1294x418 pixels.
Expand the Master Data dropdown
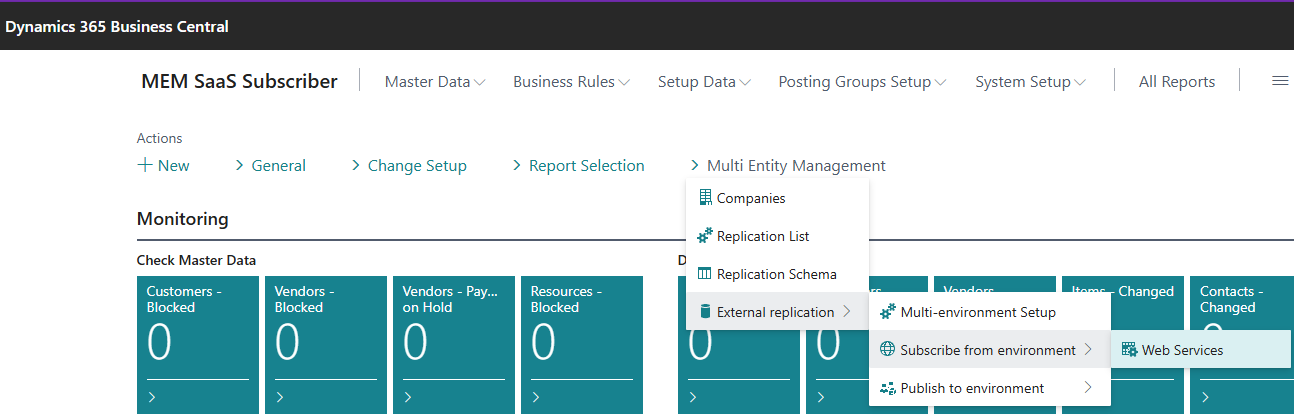tap(435, 82)
